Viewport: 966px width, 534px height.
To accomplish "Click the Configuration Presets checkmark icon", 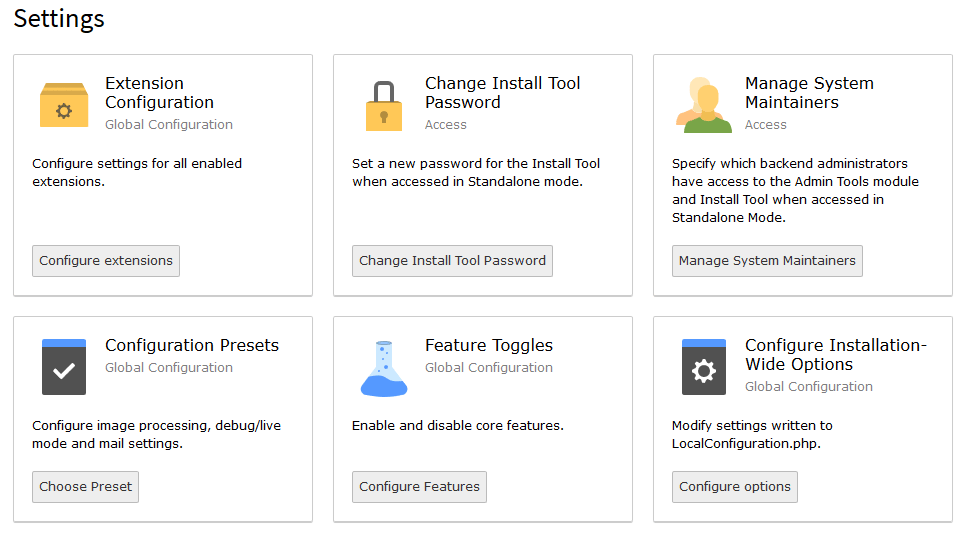I will (64, 367).
